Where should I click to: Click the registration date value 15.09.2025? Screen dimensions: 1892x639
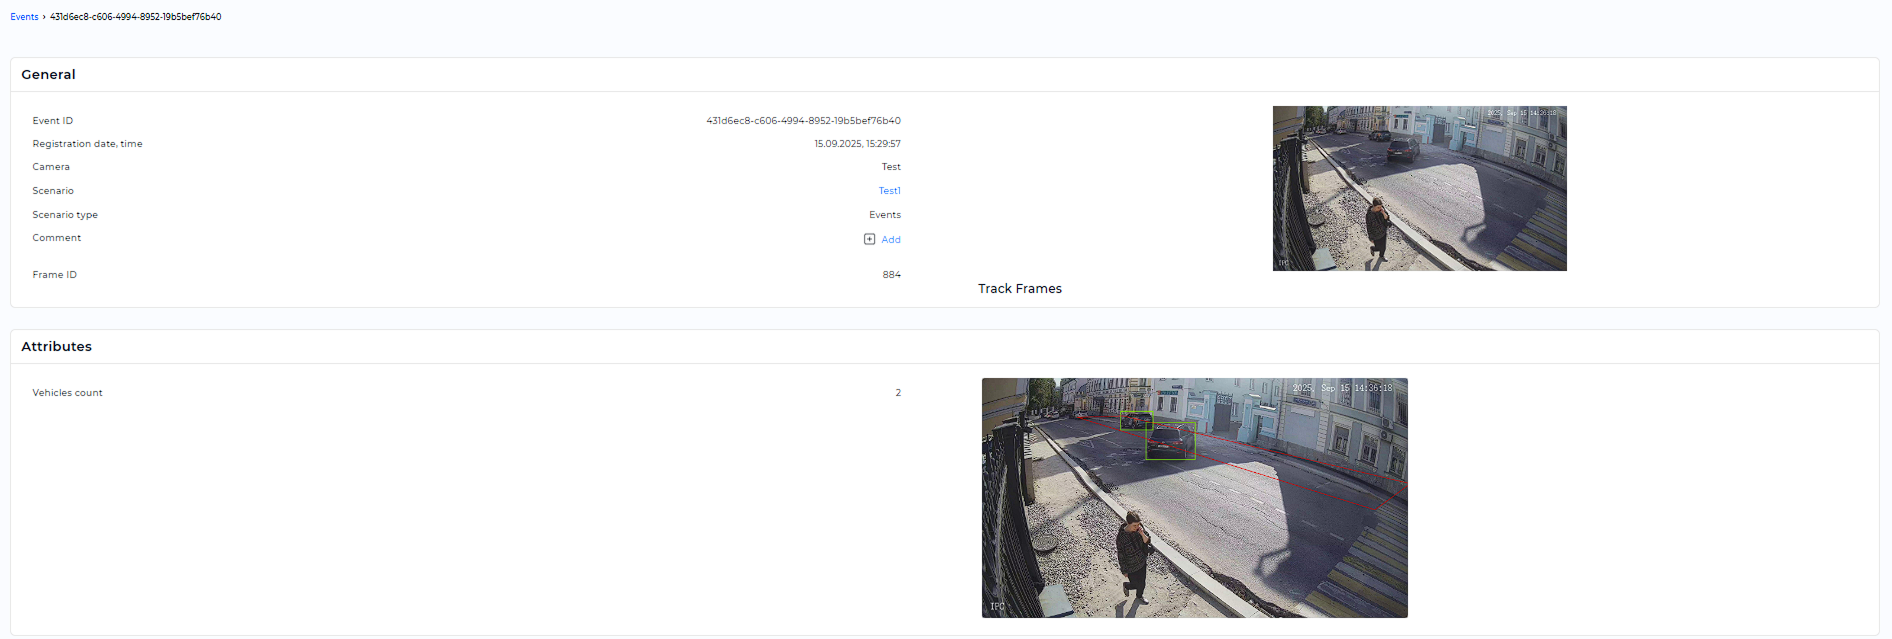pos(856,144)
